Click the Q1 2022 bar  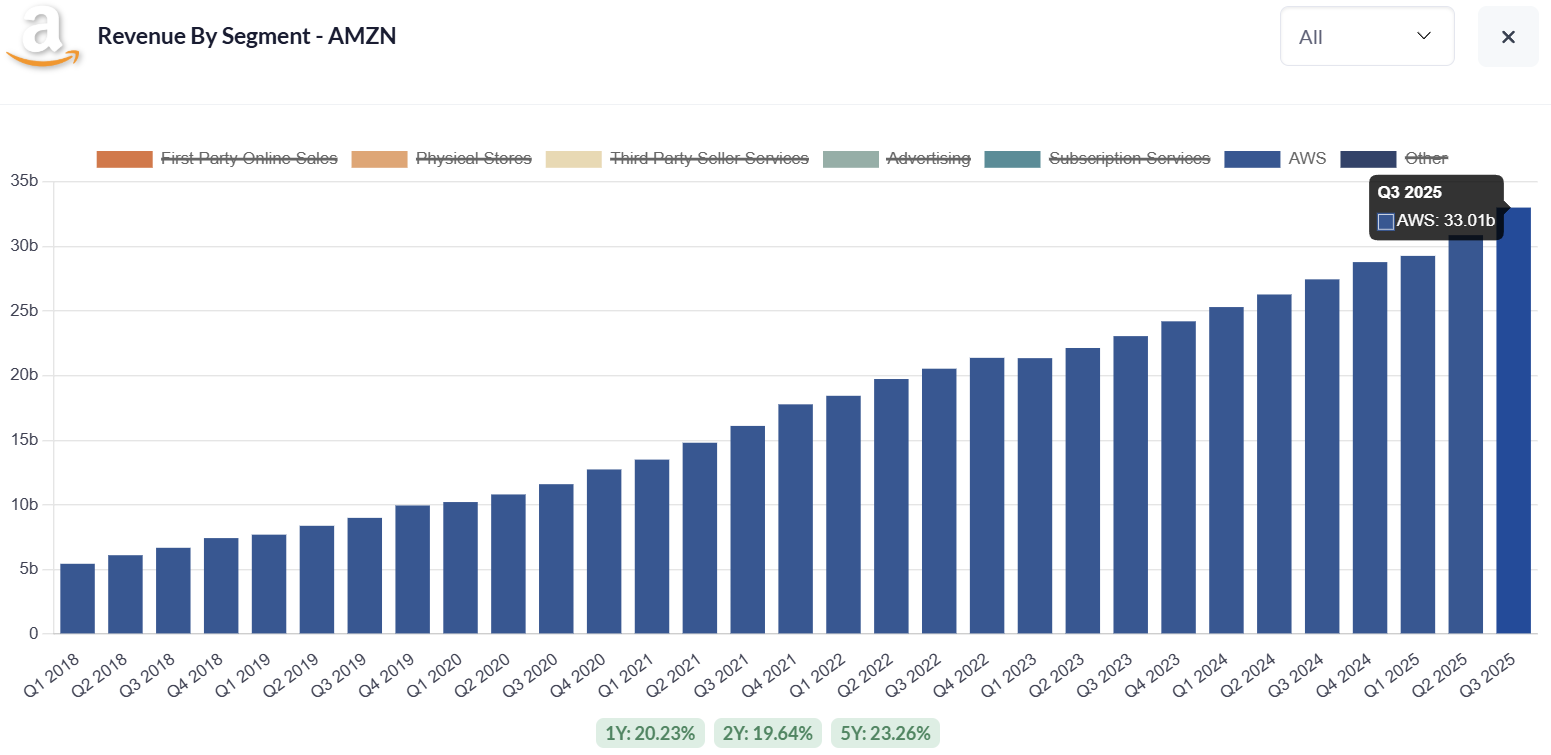point(843,514)
